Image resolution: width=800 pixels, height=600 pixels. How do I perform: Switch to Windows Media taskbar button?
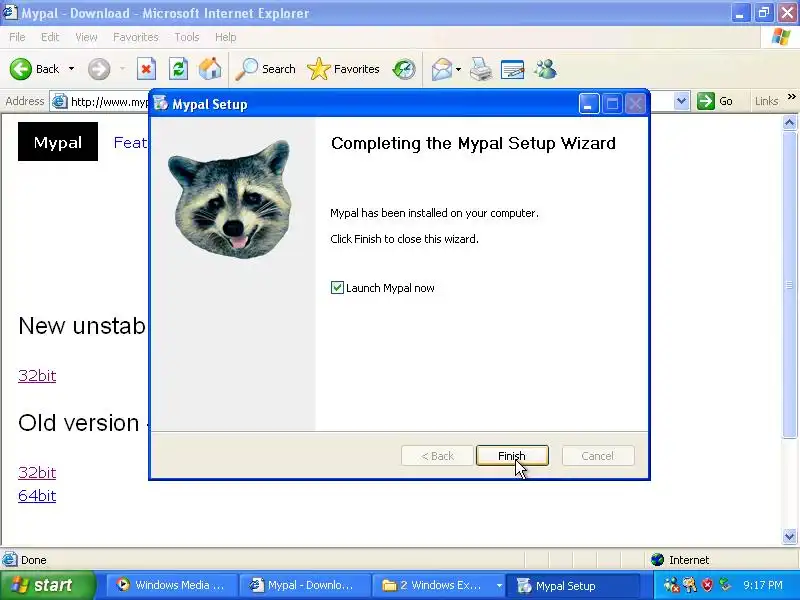[171, 585]
